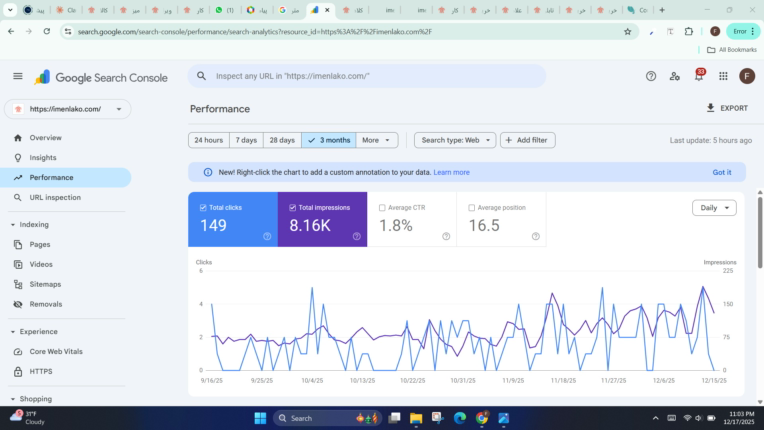Open the Videos indexing report

click(x=65, y=264)
